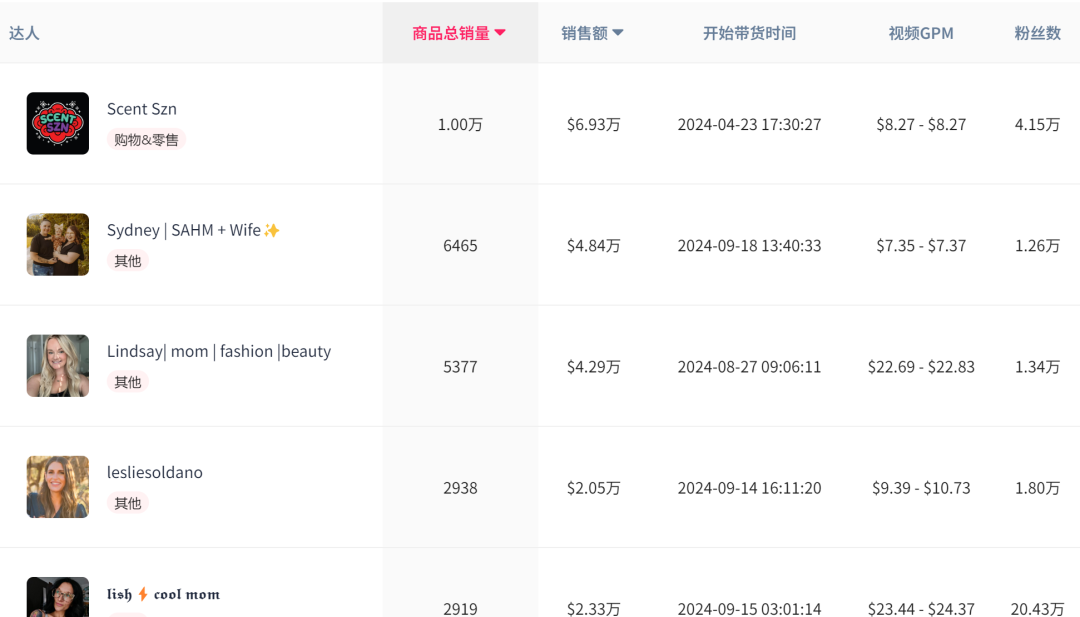Select Lindsay's profile picture
The width and height of the screenshot is (1080, 617).
click(x=58, y=365)
